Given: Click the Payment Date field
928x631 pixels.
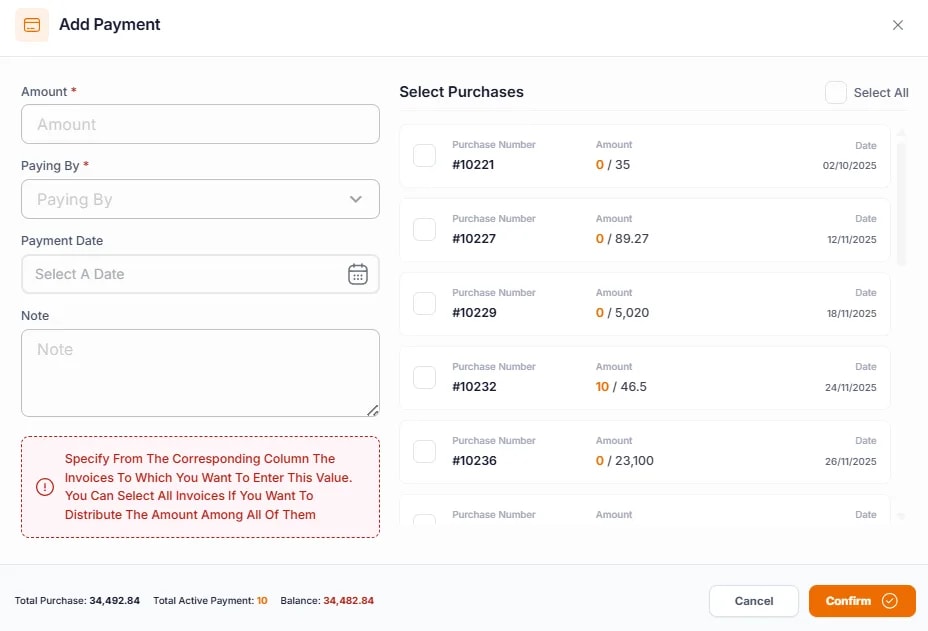Looking at the screenshot, I should coord(200,274).
